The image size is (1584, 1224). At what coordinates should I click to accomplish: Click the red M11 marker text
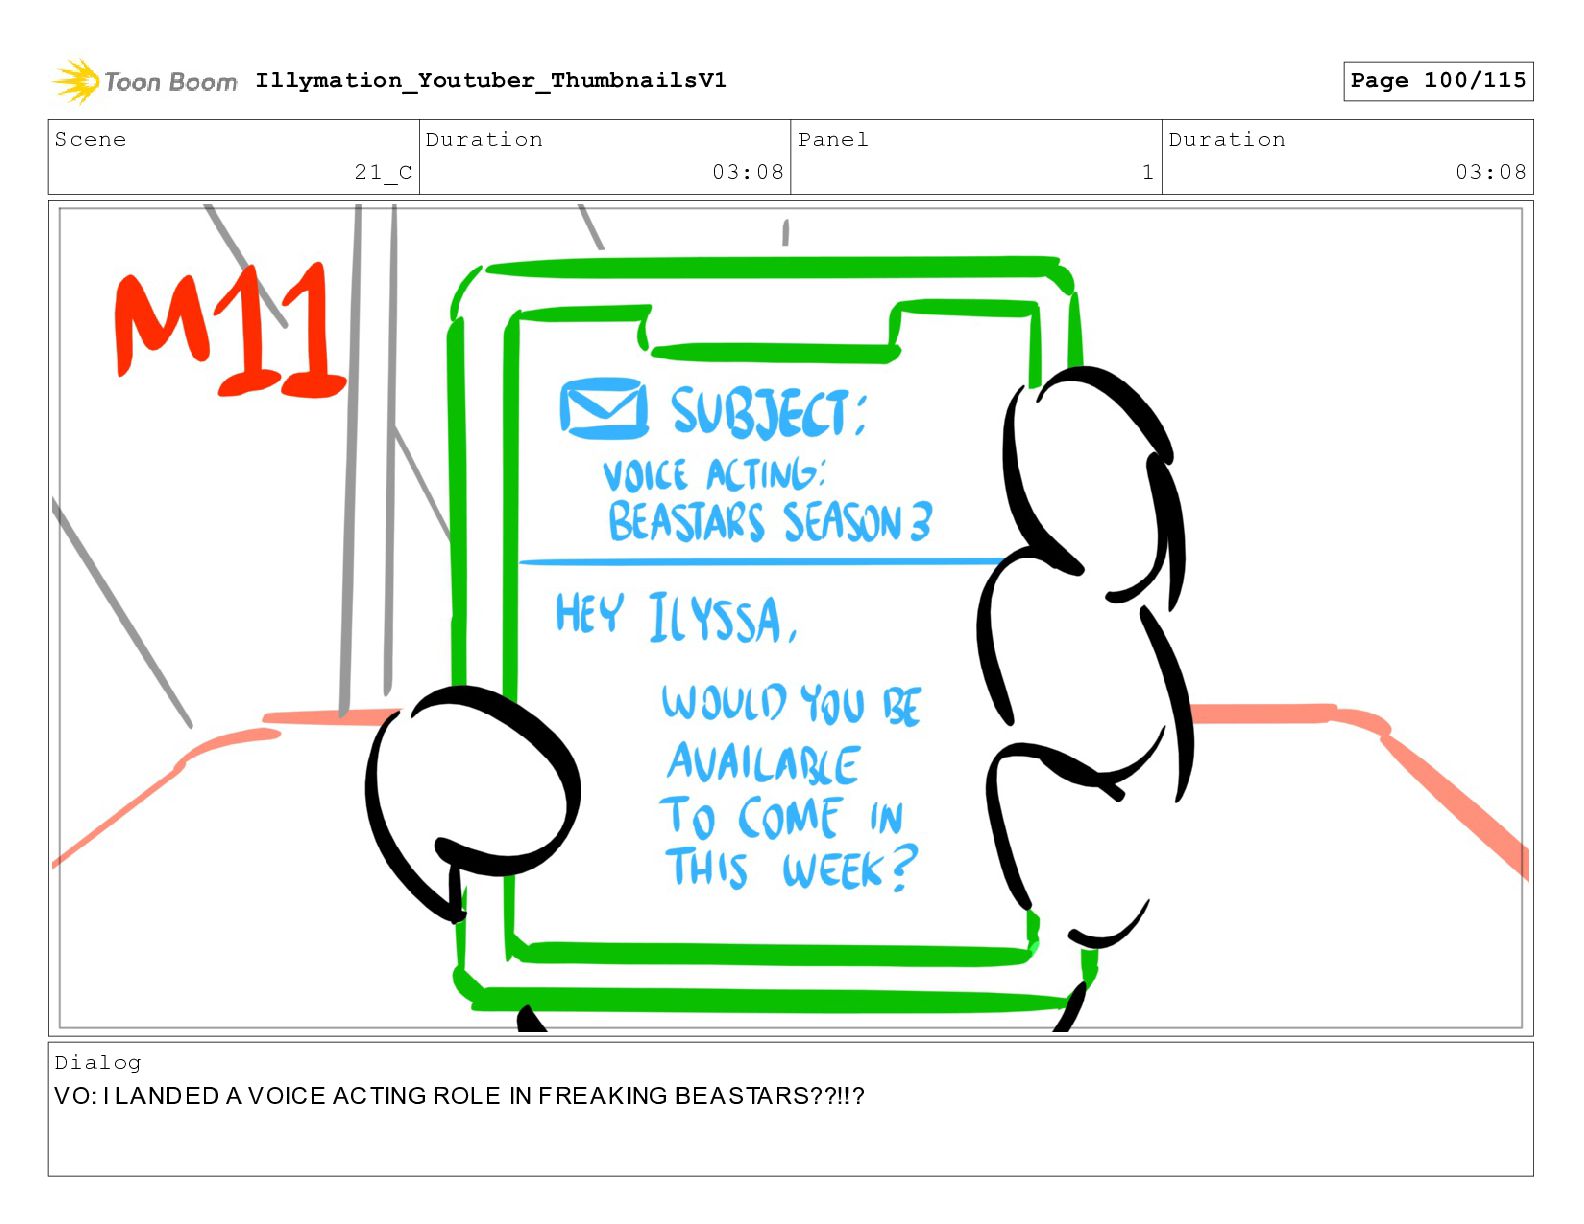coord(229,330)
